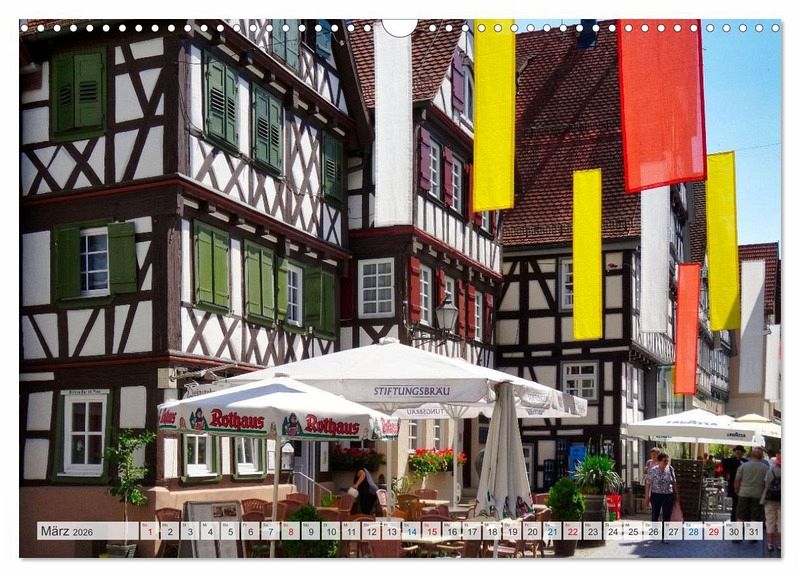Click the tall yellow banner at top center
The height and width of the screenshot is (577, 800).
493,115
